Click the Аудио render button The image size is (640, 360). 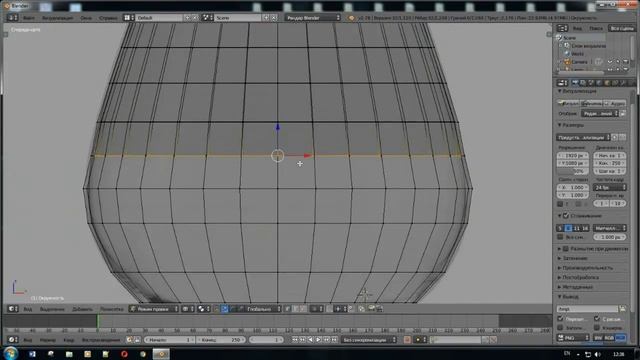(x=615, y=104)
